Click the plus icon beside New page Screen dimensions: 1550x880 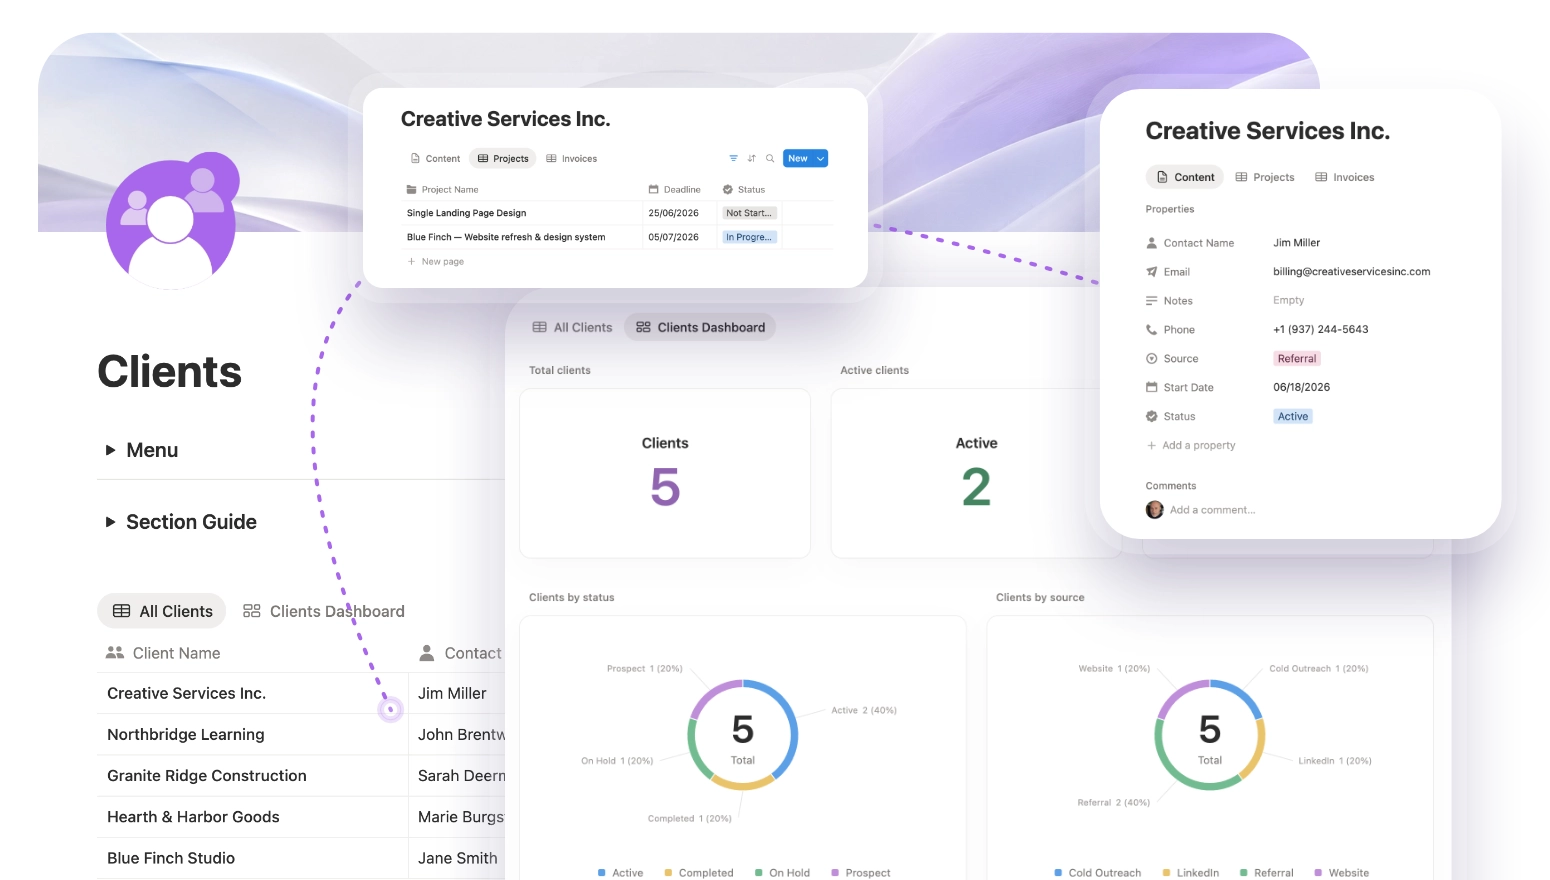[411, 262]
